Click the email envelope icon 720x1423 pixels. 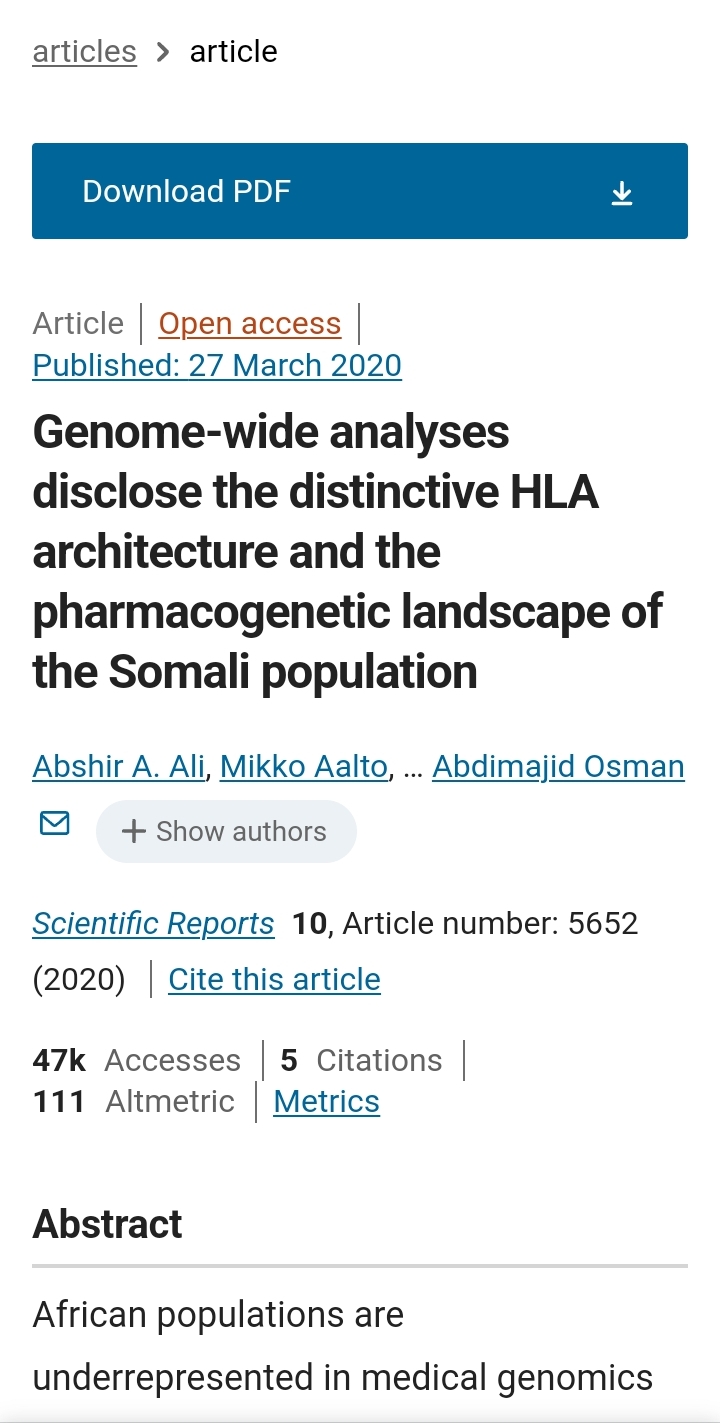(54, 824)
